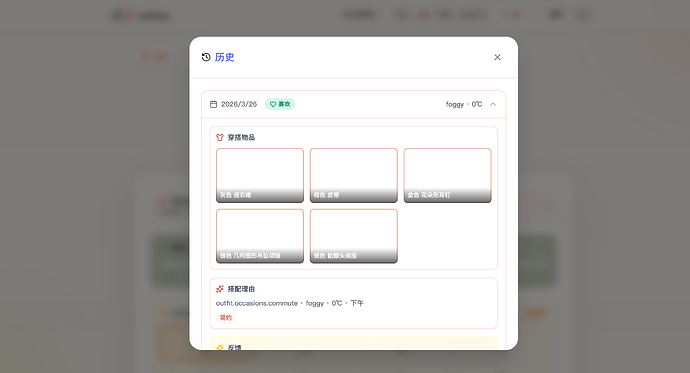Open the 灰色 连衣裙 item thumbnail
Screen dimensions: 690x373
[260, 176]
